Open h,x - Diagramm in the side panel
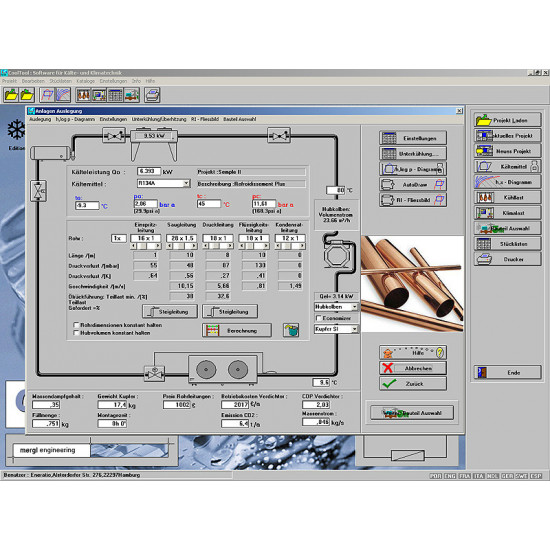 click(x=507, y=182)
